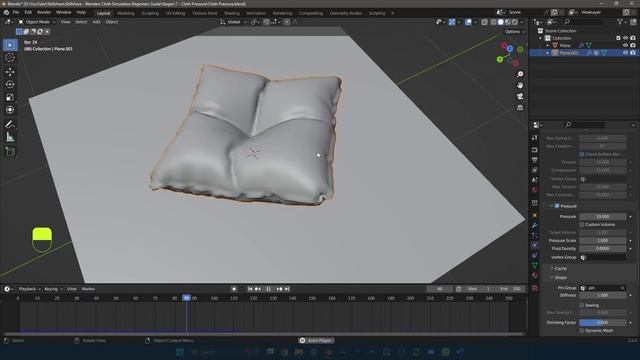Viewport: 640px width, 360px height.
Task: Enable the Sewing checkbox
Action: click(x=582, y=305)
